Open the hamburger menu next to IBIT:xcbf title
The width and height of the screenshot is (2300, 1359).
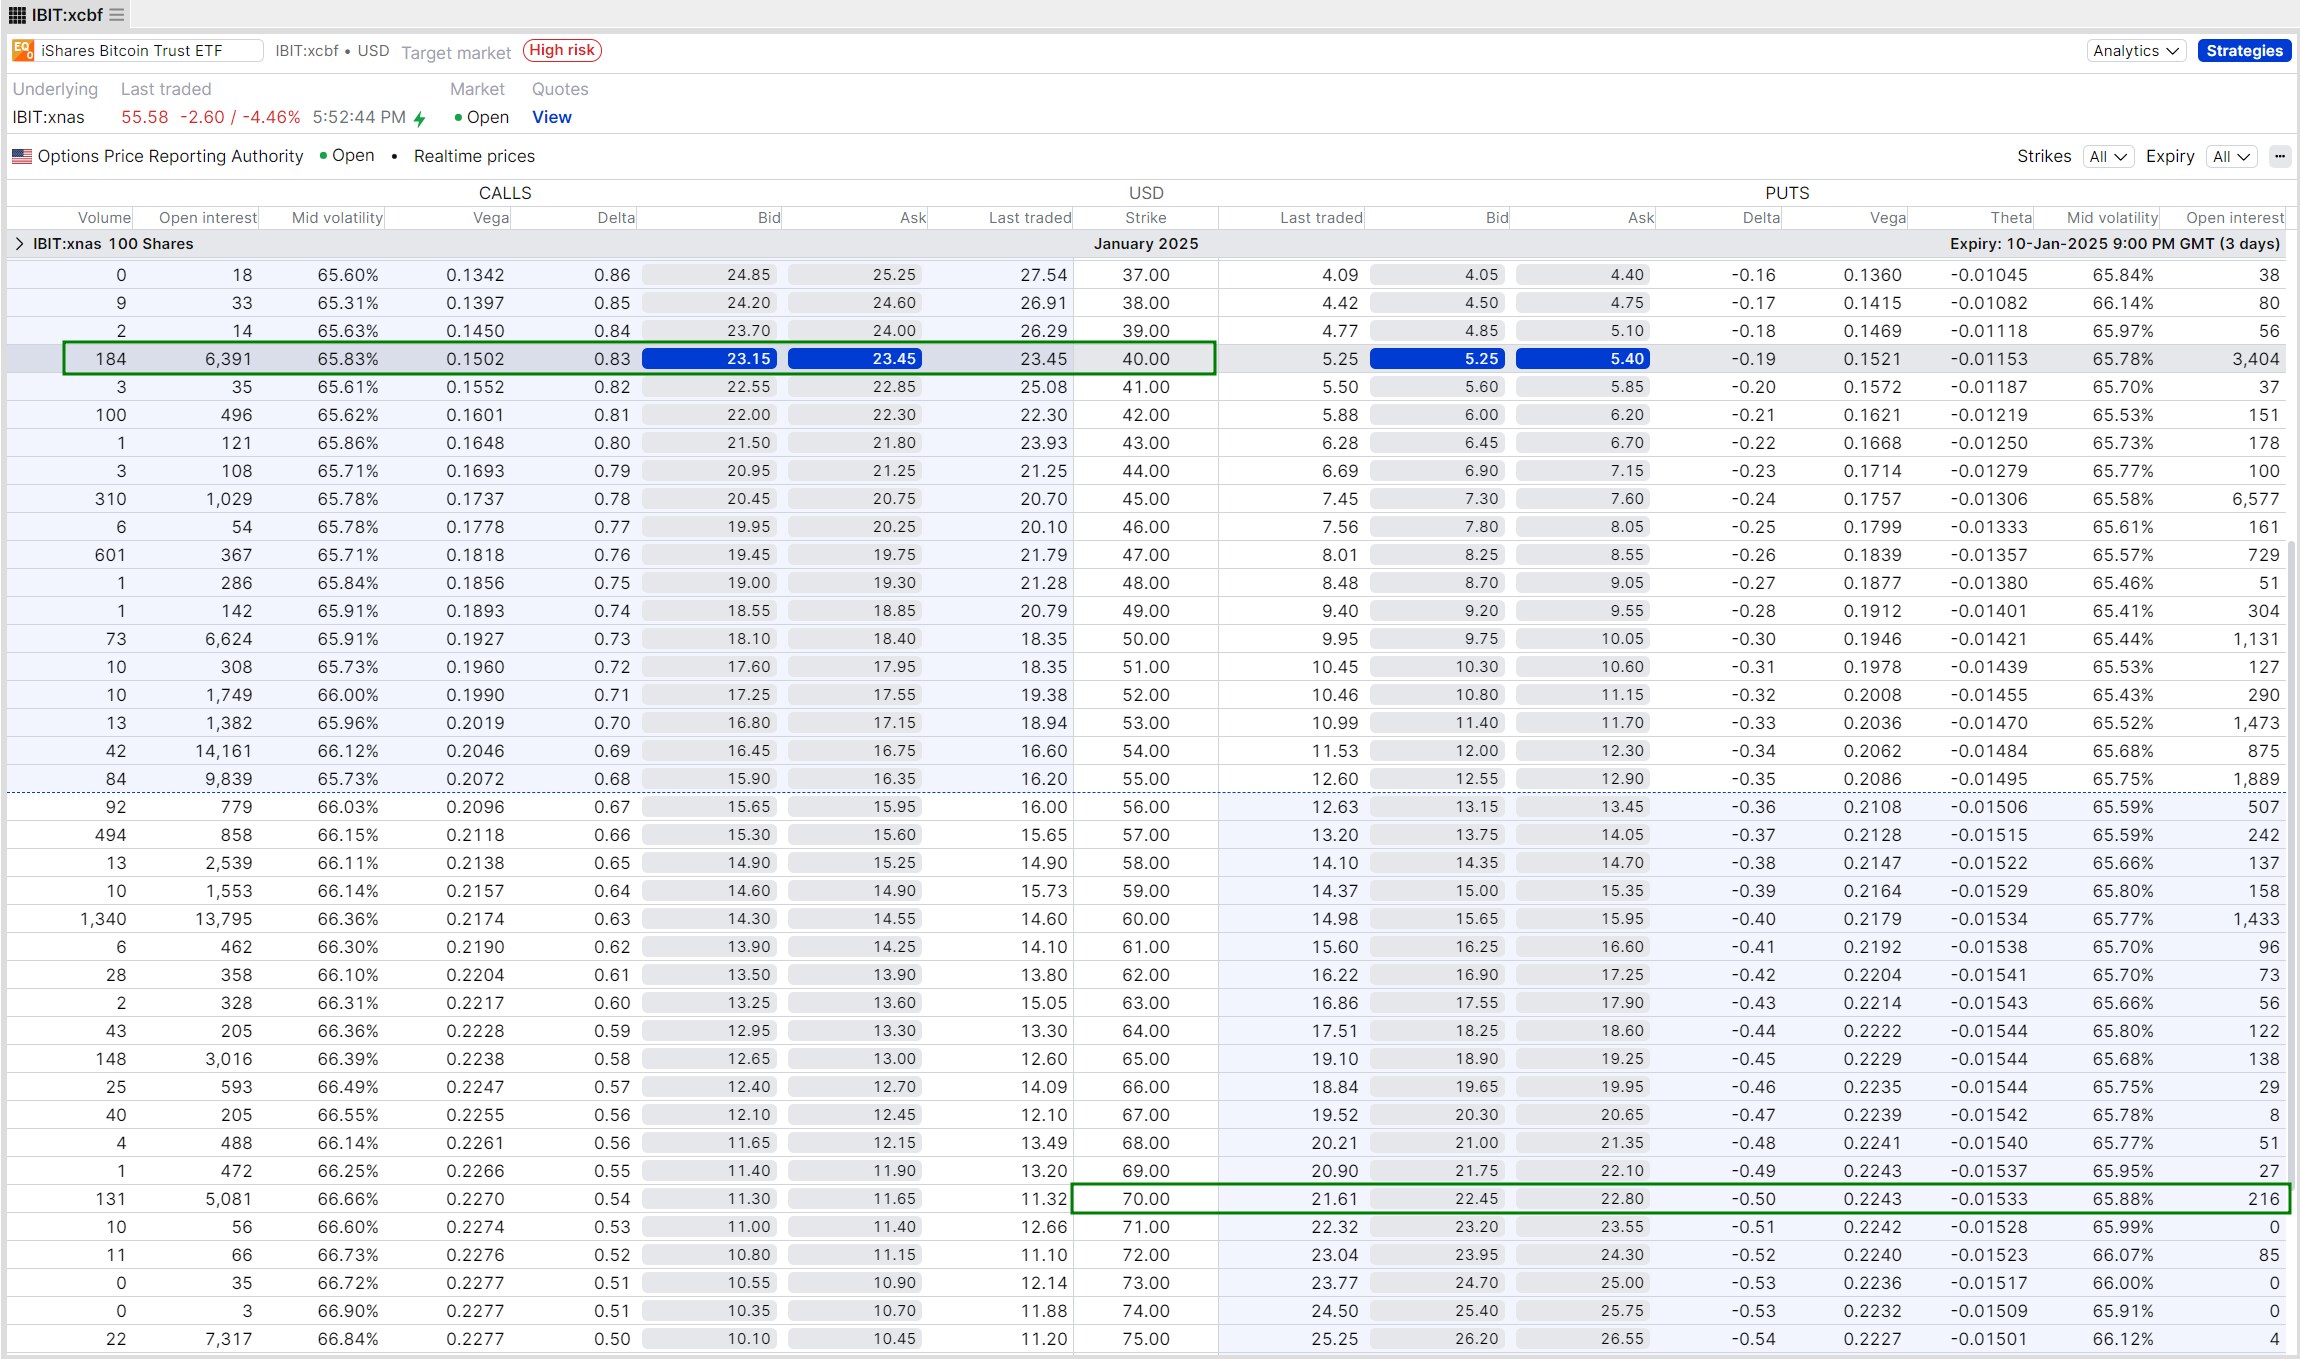coord(117,15)
